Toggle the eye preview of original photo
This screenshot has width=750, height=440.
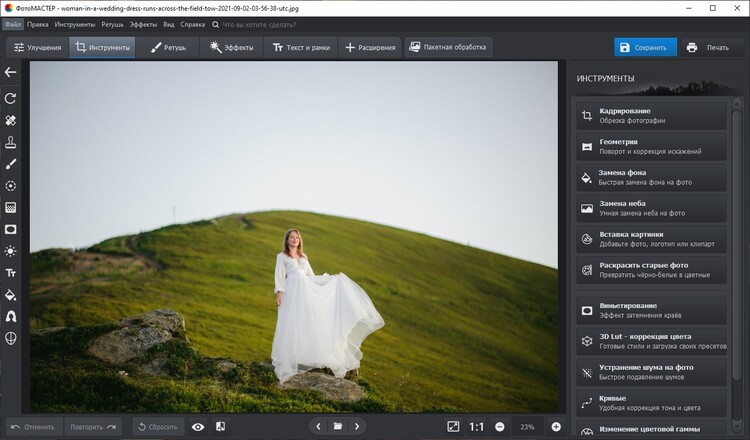coord(198,427)
